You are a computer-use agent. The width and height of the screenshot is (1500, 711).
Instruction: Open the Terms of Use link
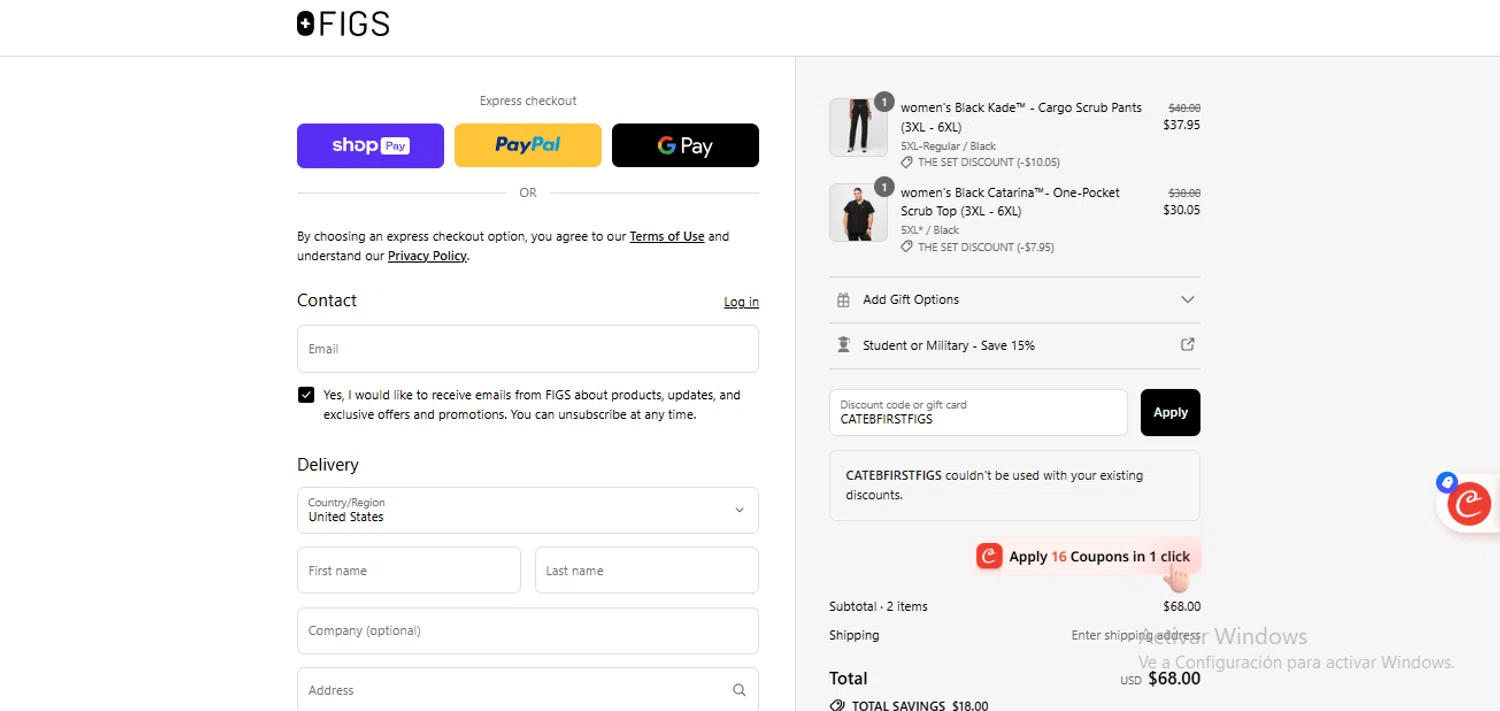coord(666,237)
